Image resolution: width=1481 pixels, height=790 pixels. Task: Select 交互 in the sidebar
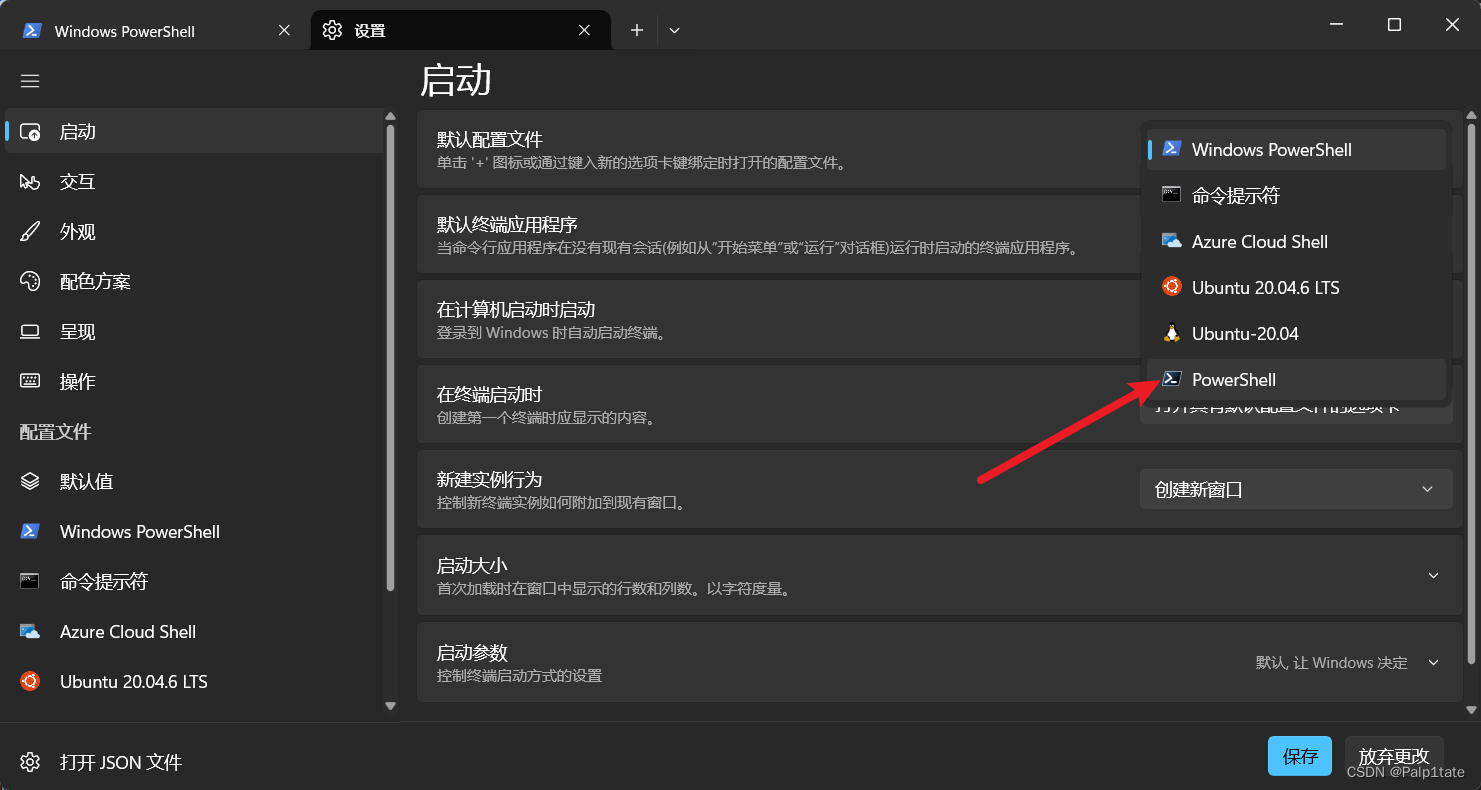pyautogui.click(x=194, y=181)
